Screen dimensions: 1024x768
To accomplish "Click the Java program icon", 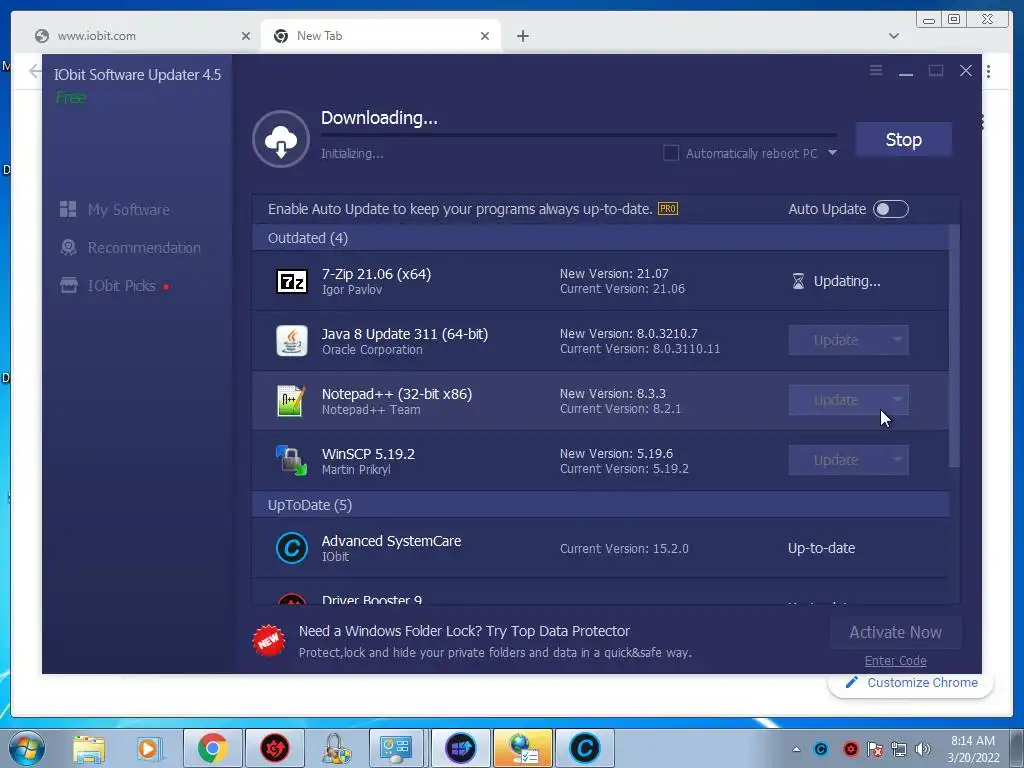I will tap(292, 341).
